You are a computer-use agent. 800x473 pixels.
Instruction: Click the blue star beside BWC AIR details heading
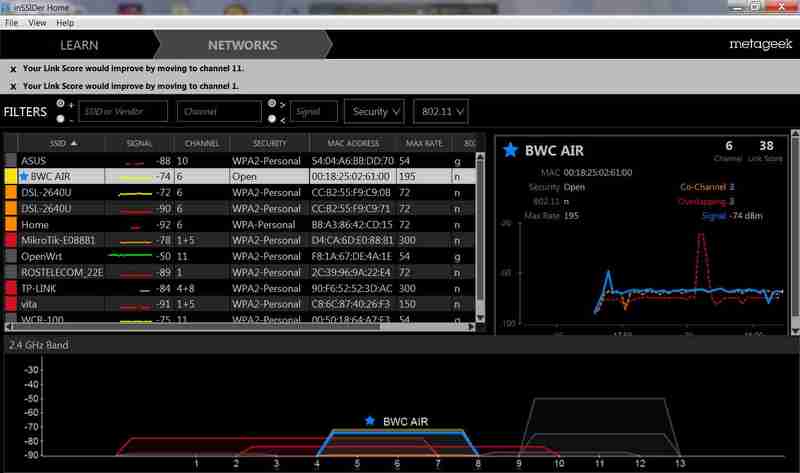point(510,150)
